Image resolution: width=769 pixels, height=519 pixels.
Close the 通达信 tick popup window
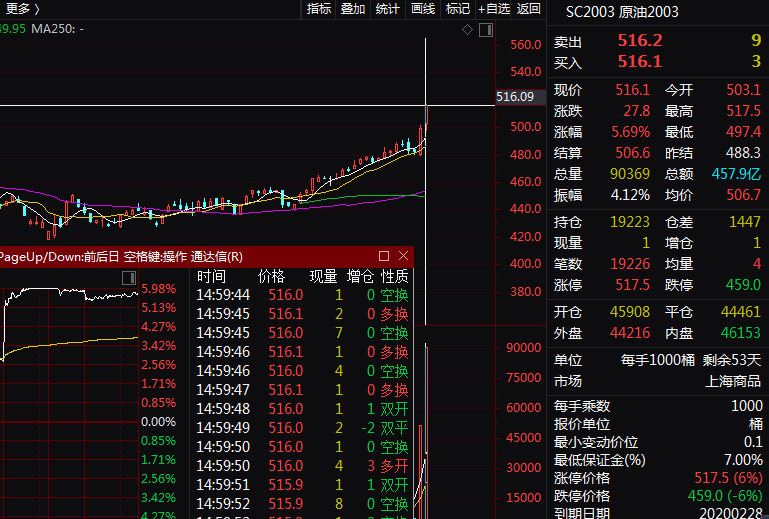[403, 256]
